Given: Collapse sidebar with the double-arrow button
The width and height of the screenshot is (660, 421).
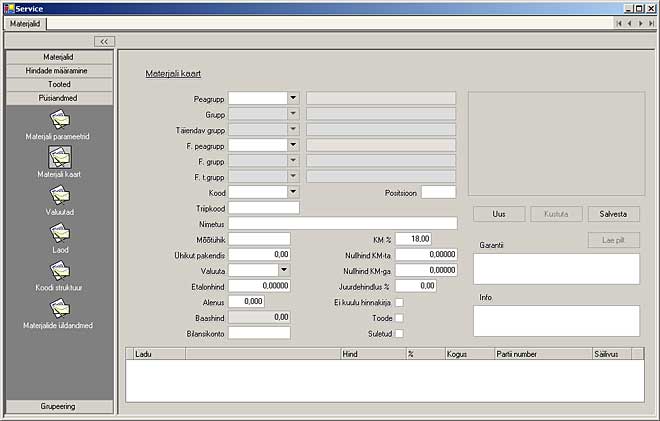Looking at the screenshot, I should (104, 41).
